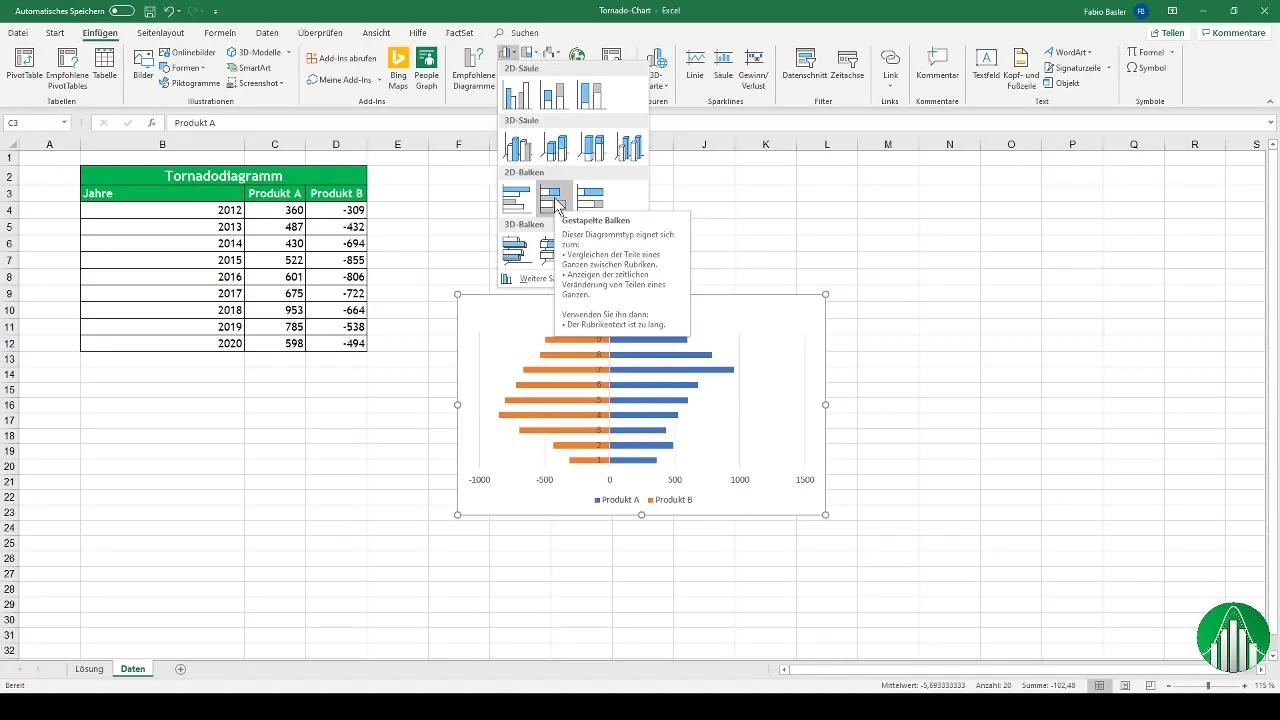Choose 100% stacked 2D-Säule chart

[x=591, y=96]
